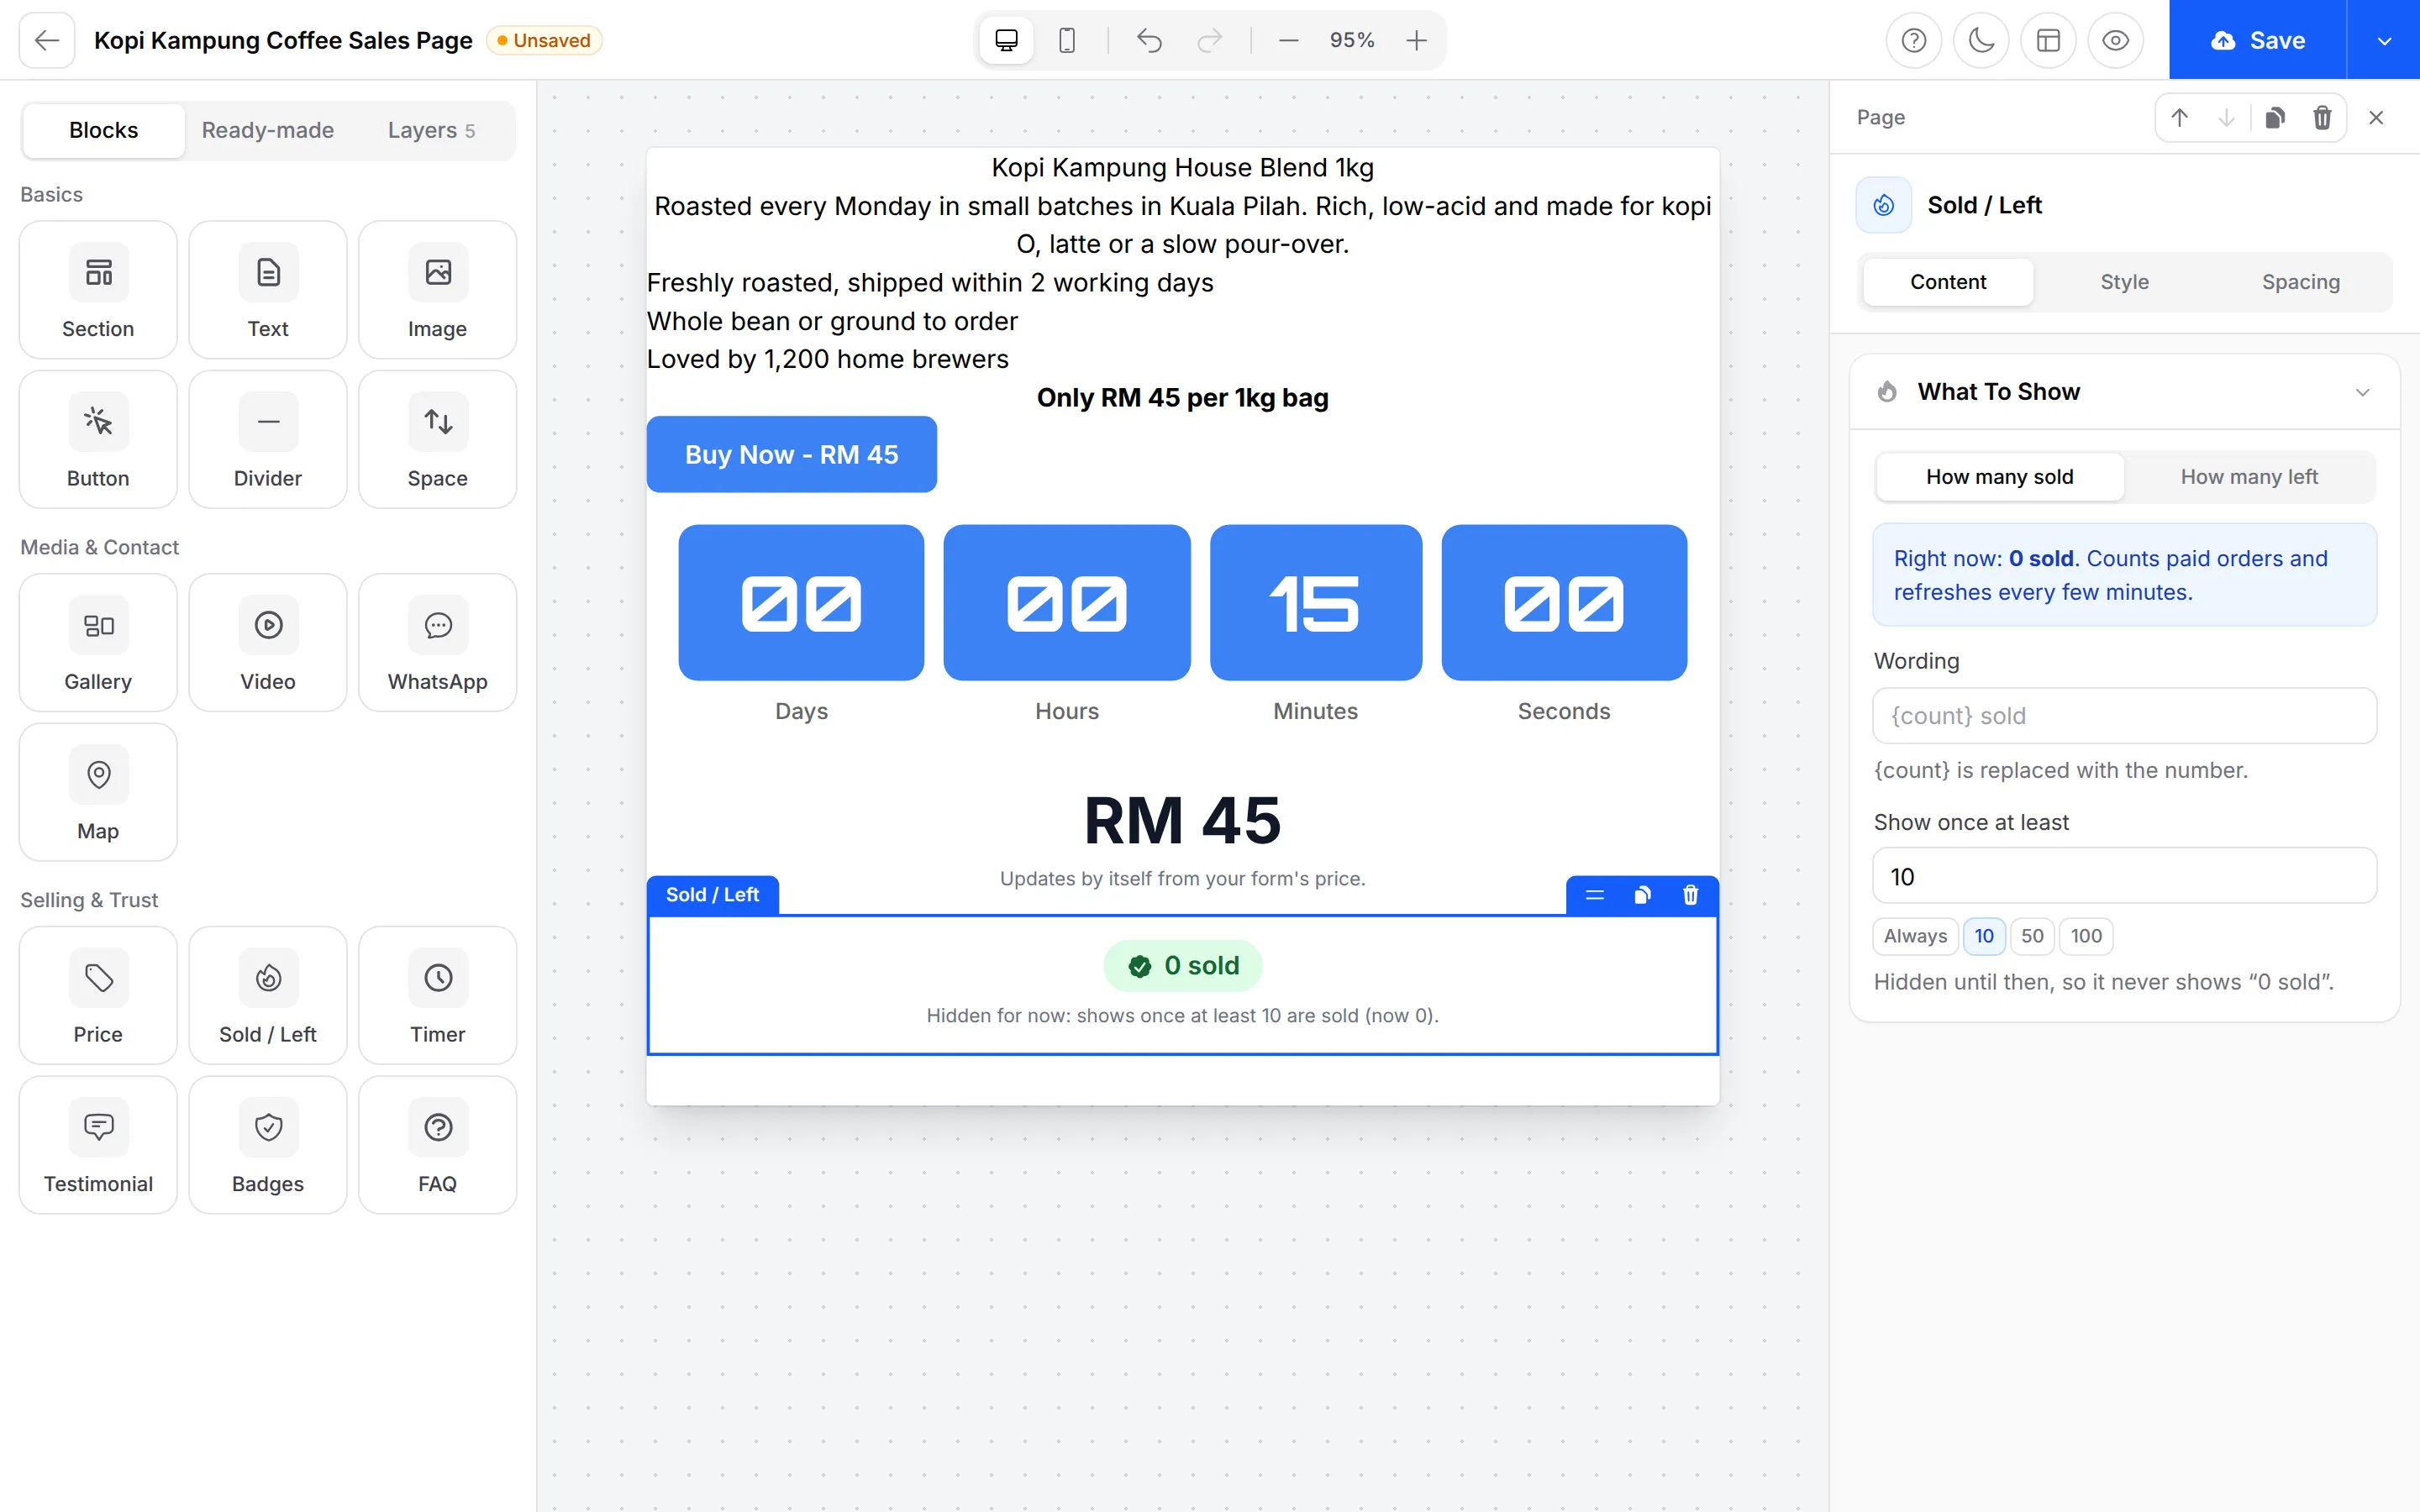The image size is (2420, 1512).
Task: Select How many left option
Action: [x=2249, y=477]
